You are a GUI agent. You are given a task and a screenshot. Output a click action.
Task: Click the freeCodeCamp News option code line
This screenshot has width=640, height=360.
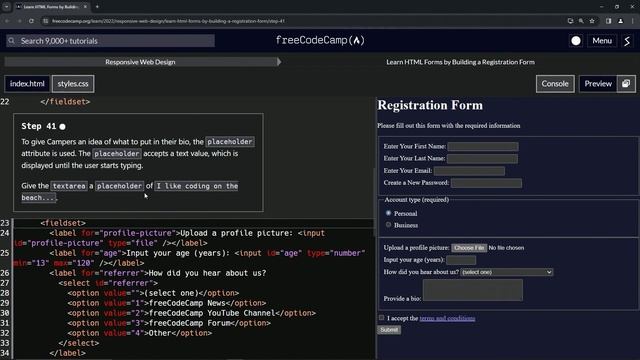click(x=167, y=303)
